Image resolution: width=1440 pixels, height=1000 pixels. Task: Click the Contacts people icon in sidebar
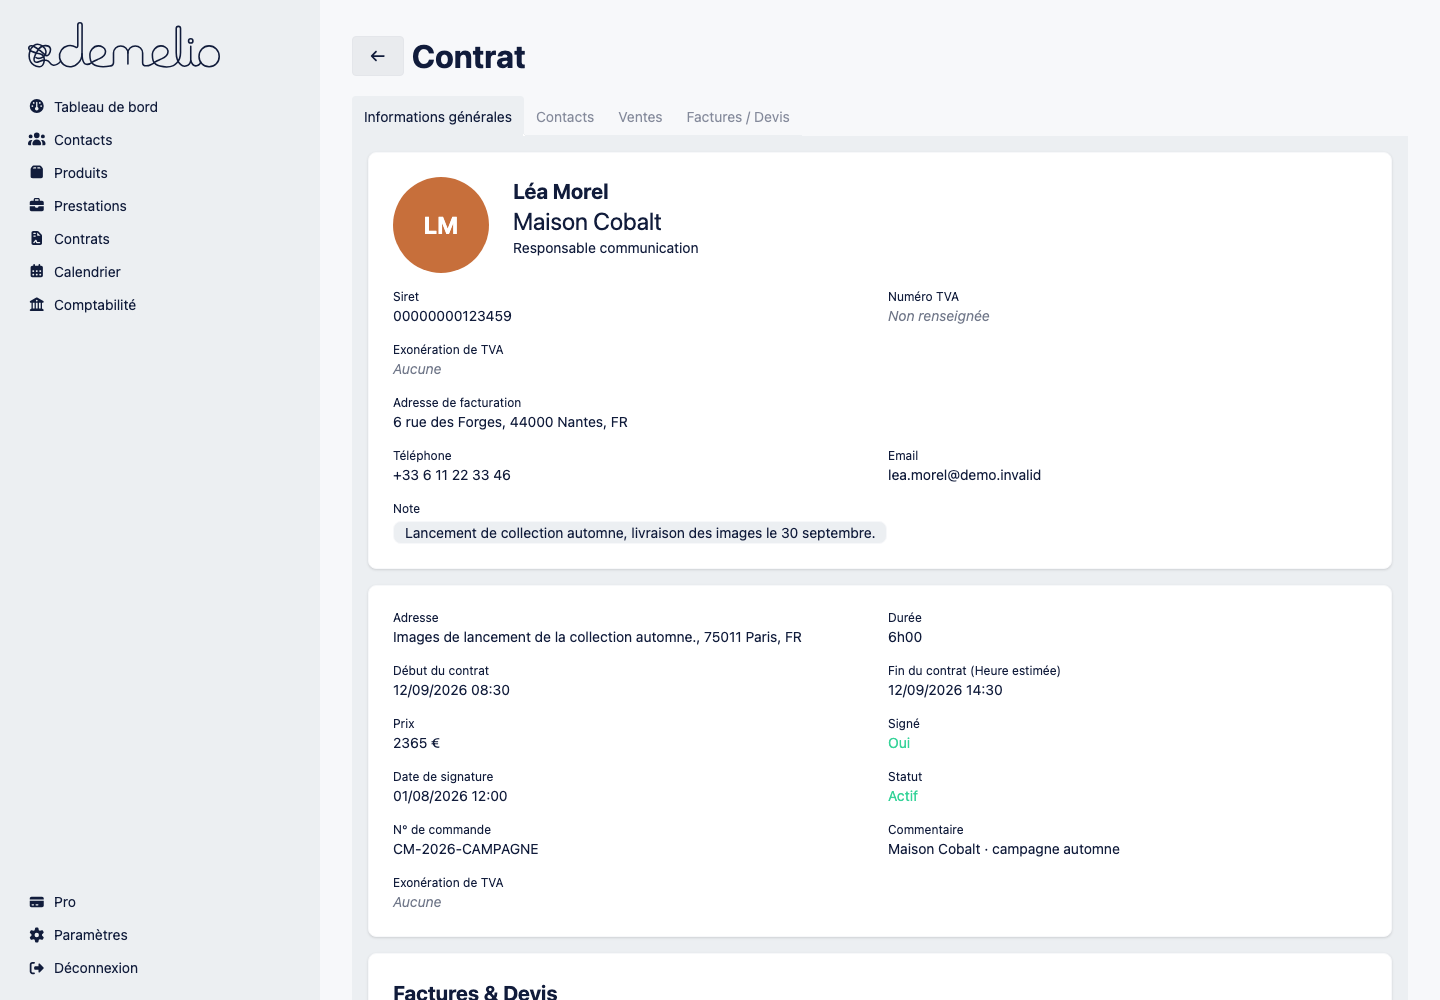tap(37, 139)
